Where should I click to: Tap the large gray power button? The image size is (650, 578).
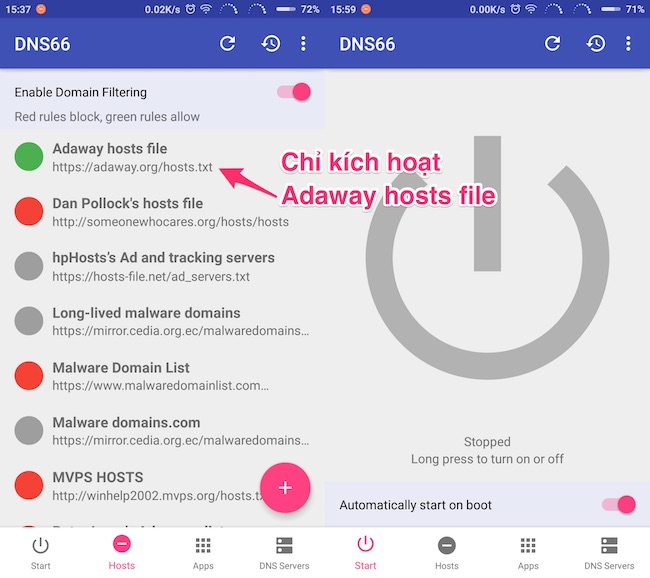[488, 257]
